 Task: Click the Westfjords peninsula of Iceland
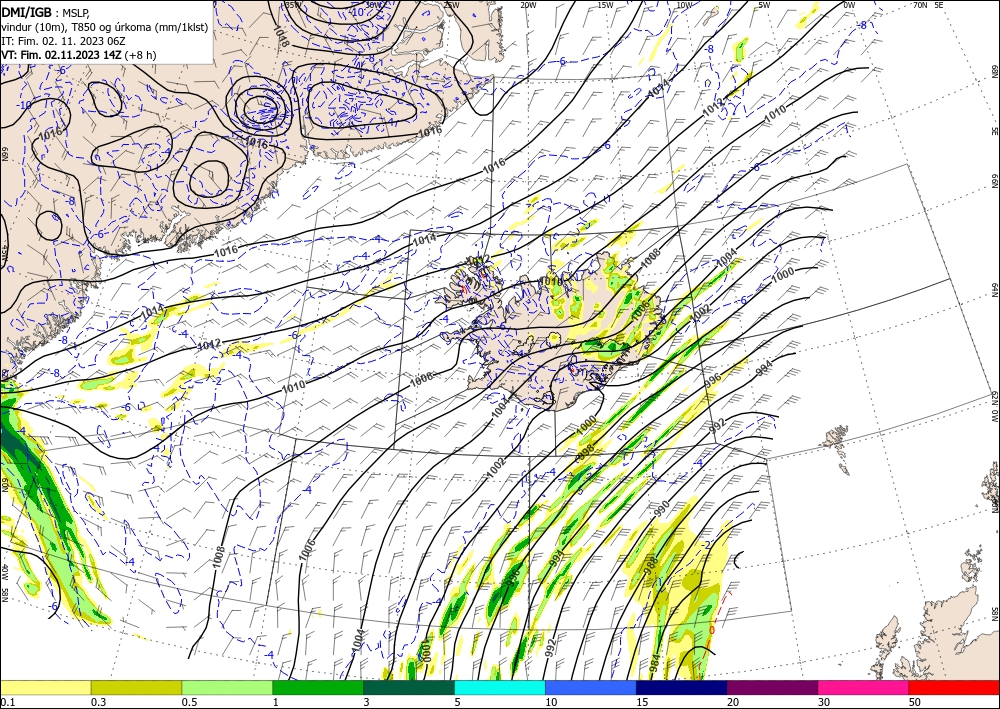click(470, 287)
